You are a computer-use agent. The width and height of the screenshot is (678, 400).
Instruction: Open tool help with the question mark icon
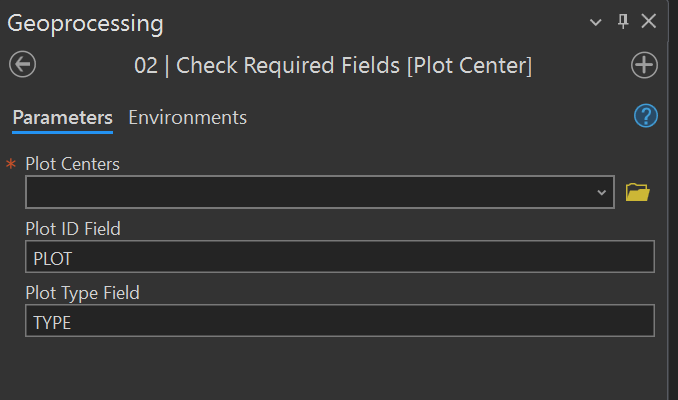[646, 116]
